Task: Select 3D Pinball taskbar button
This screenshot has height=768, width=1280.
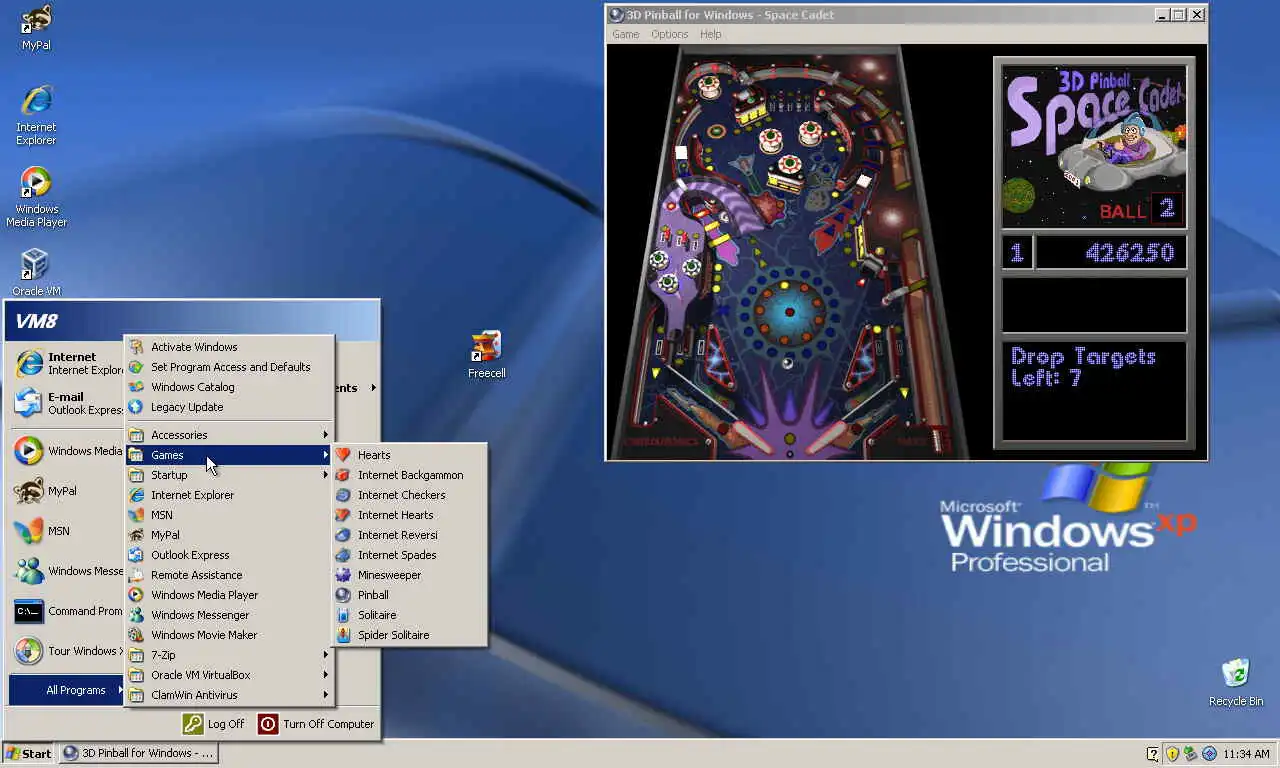Action: click(139, 753)
